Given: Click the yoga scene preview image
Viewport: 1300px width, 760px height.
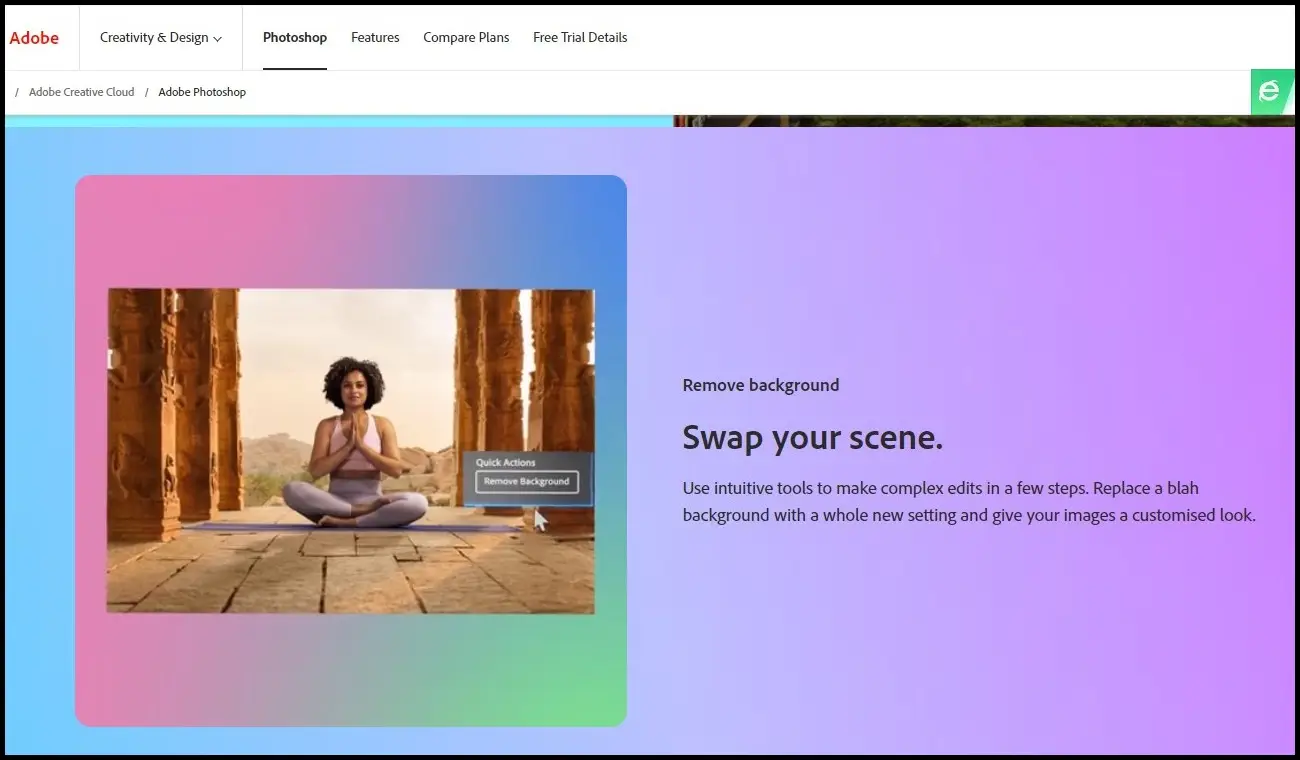Looking at the screenshot, I should pos(351,451).
